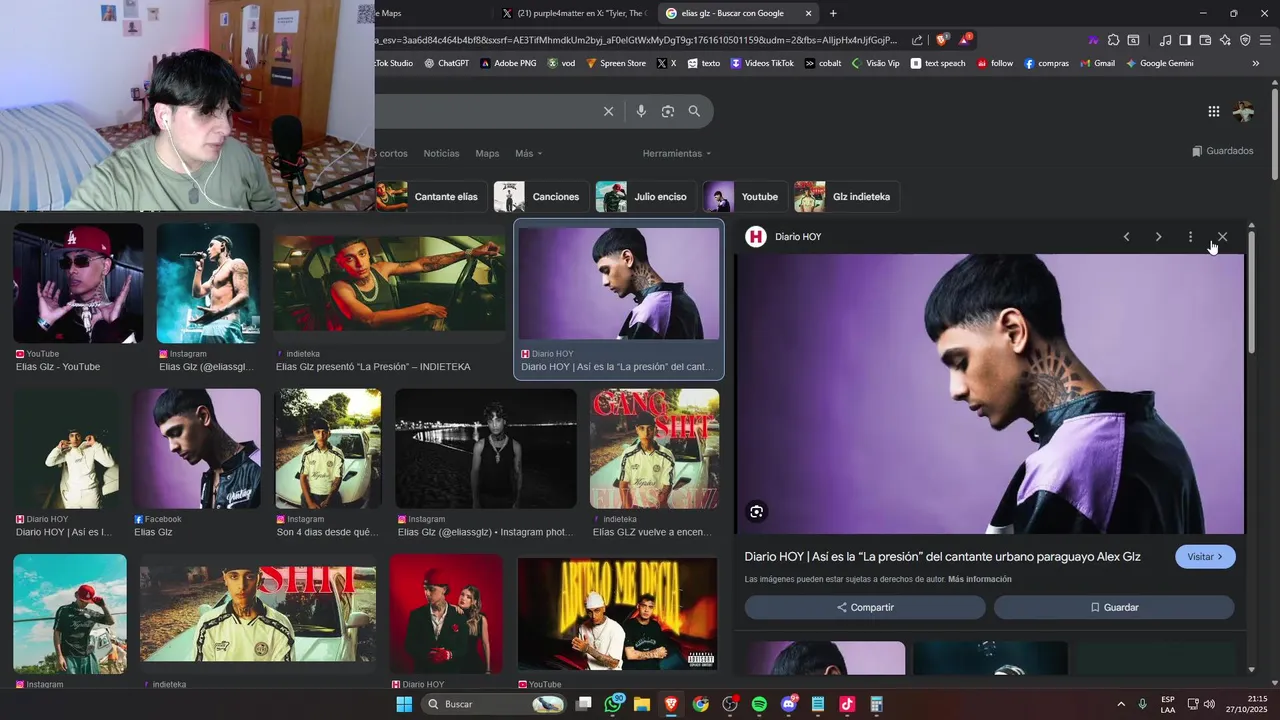
Task: Go to previous image in preview panel
Action: [x=1126, y=237]
